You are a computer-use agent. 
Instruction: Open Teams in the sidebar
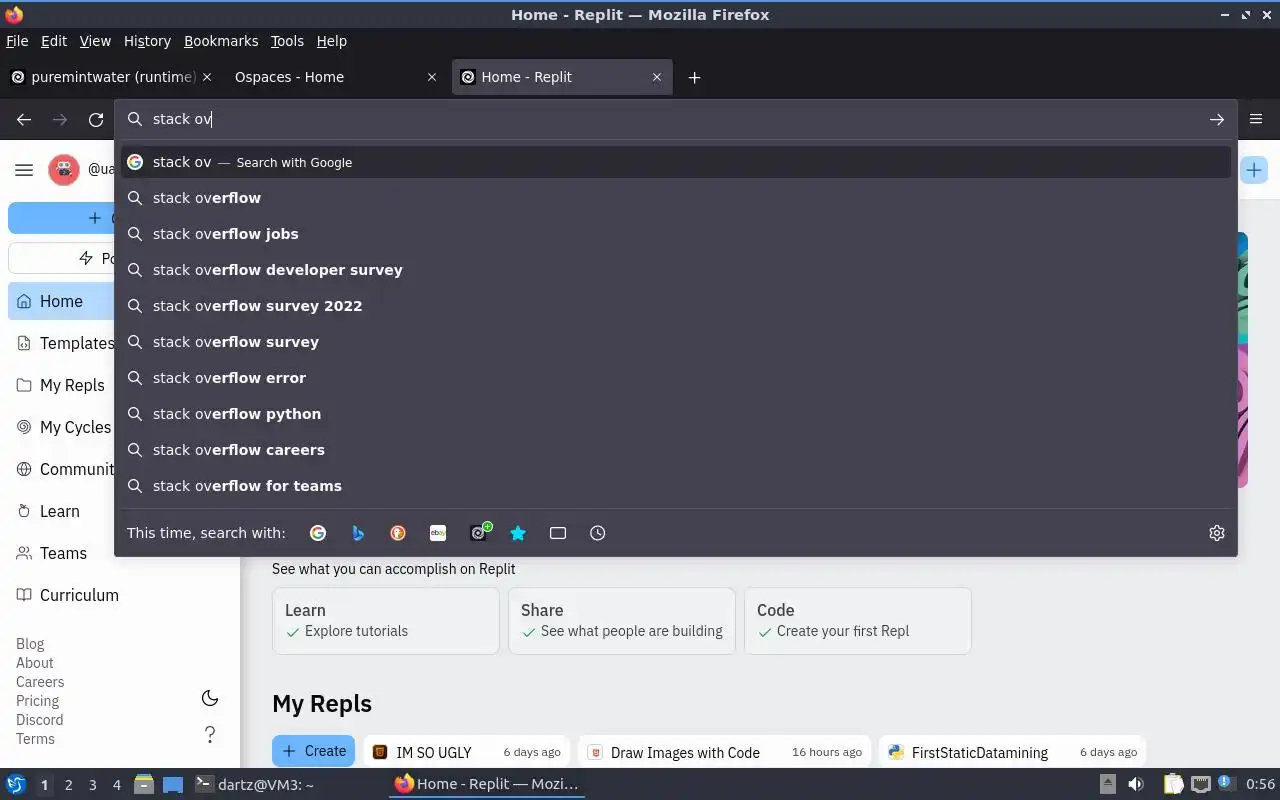pyautogui.click(x=62, y=553)
